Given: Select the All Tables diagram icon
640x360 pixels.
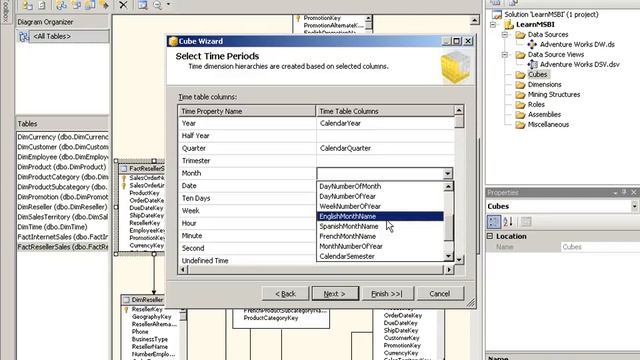Looking at the screenshot, I should pos(24,37).
